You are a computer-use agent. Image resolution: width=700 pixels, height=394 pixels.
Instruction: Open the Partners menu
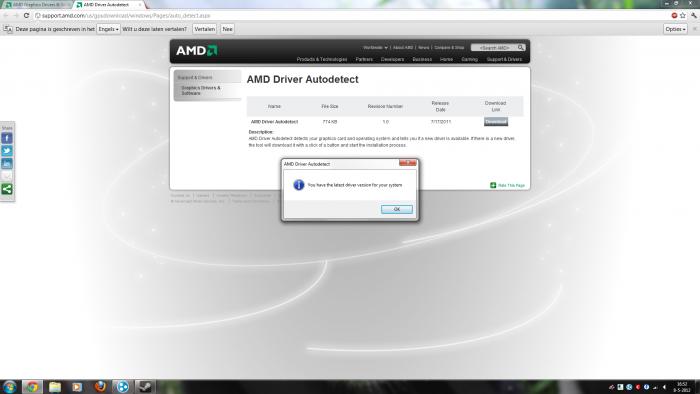point(364,59)
